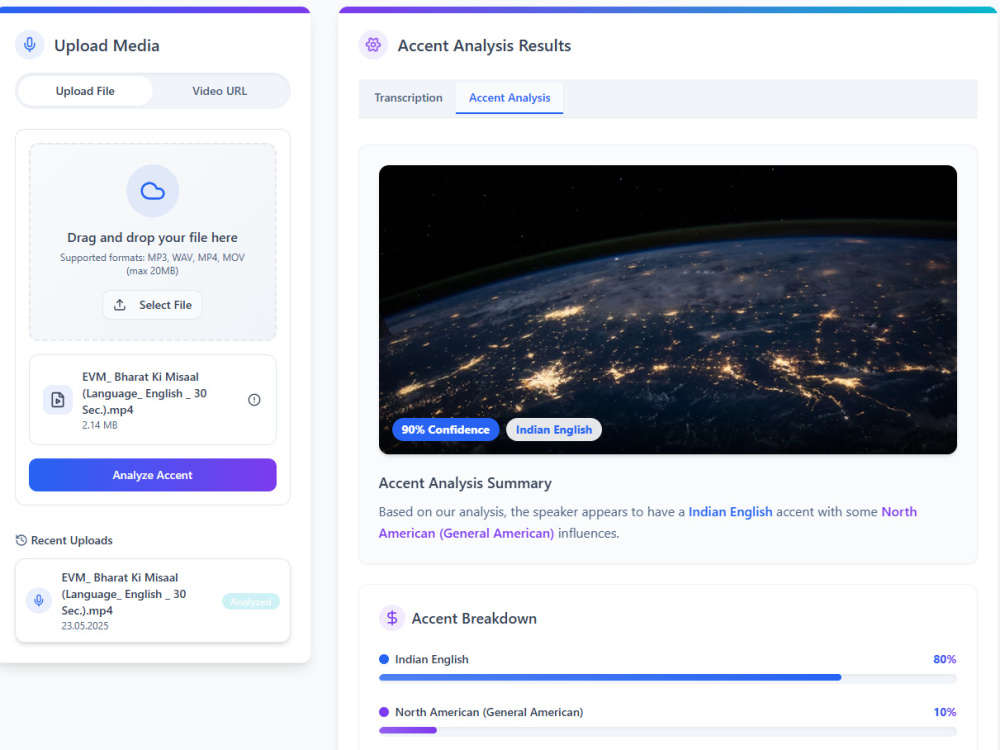The height and width of the screenshot is (750, 1000).
Task: Click North American (General American) link in summary
Action: (648, 522)
